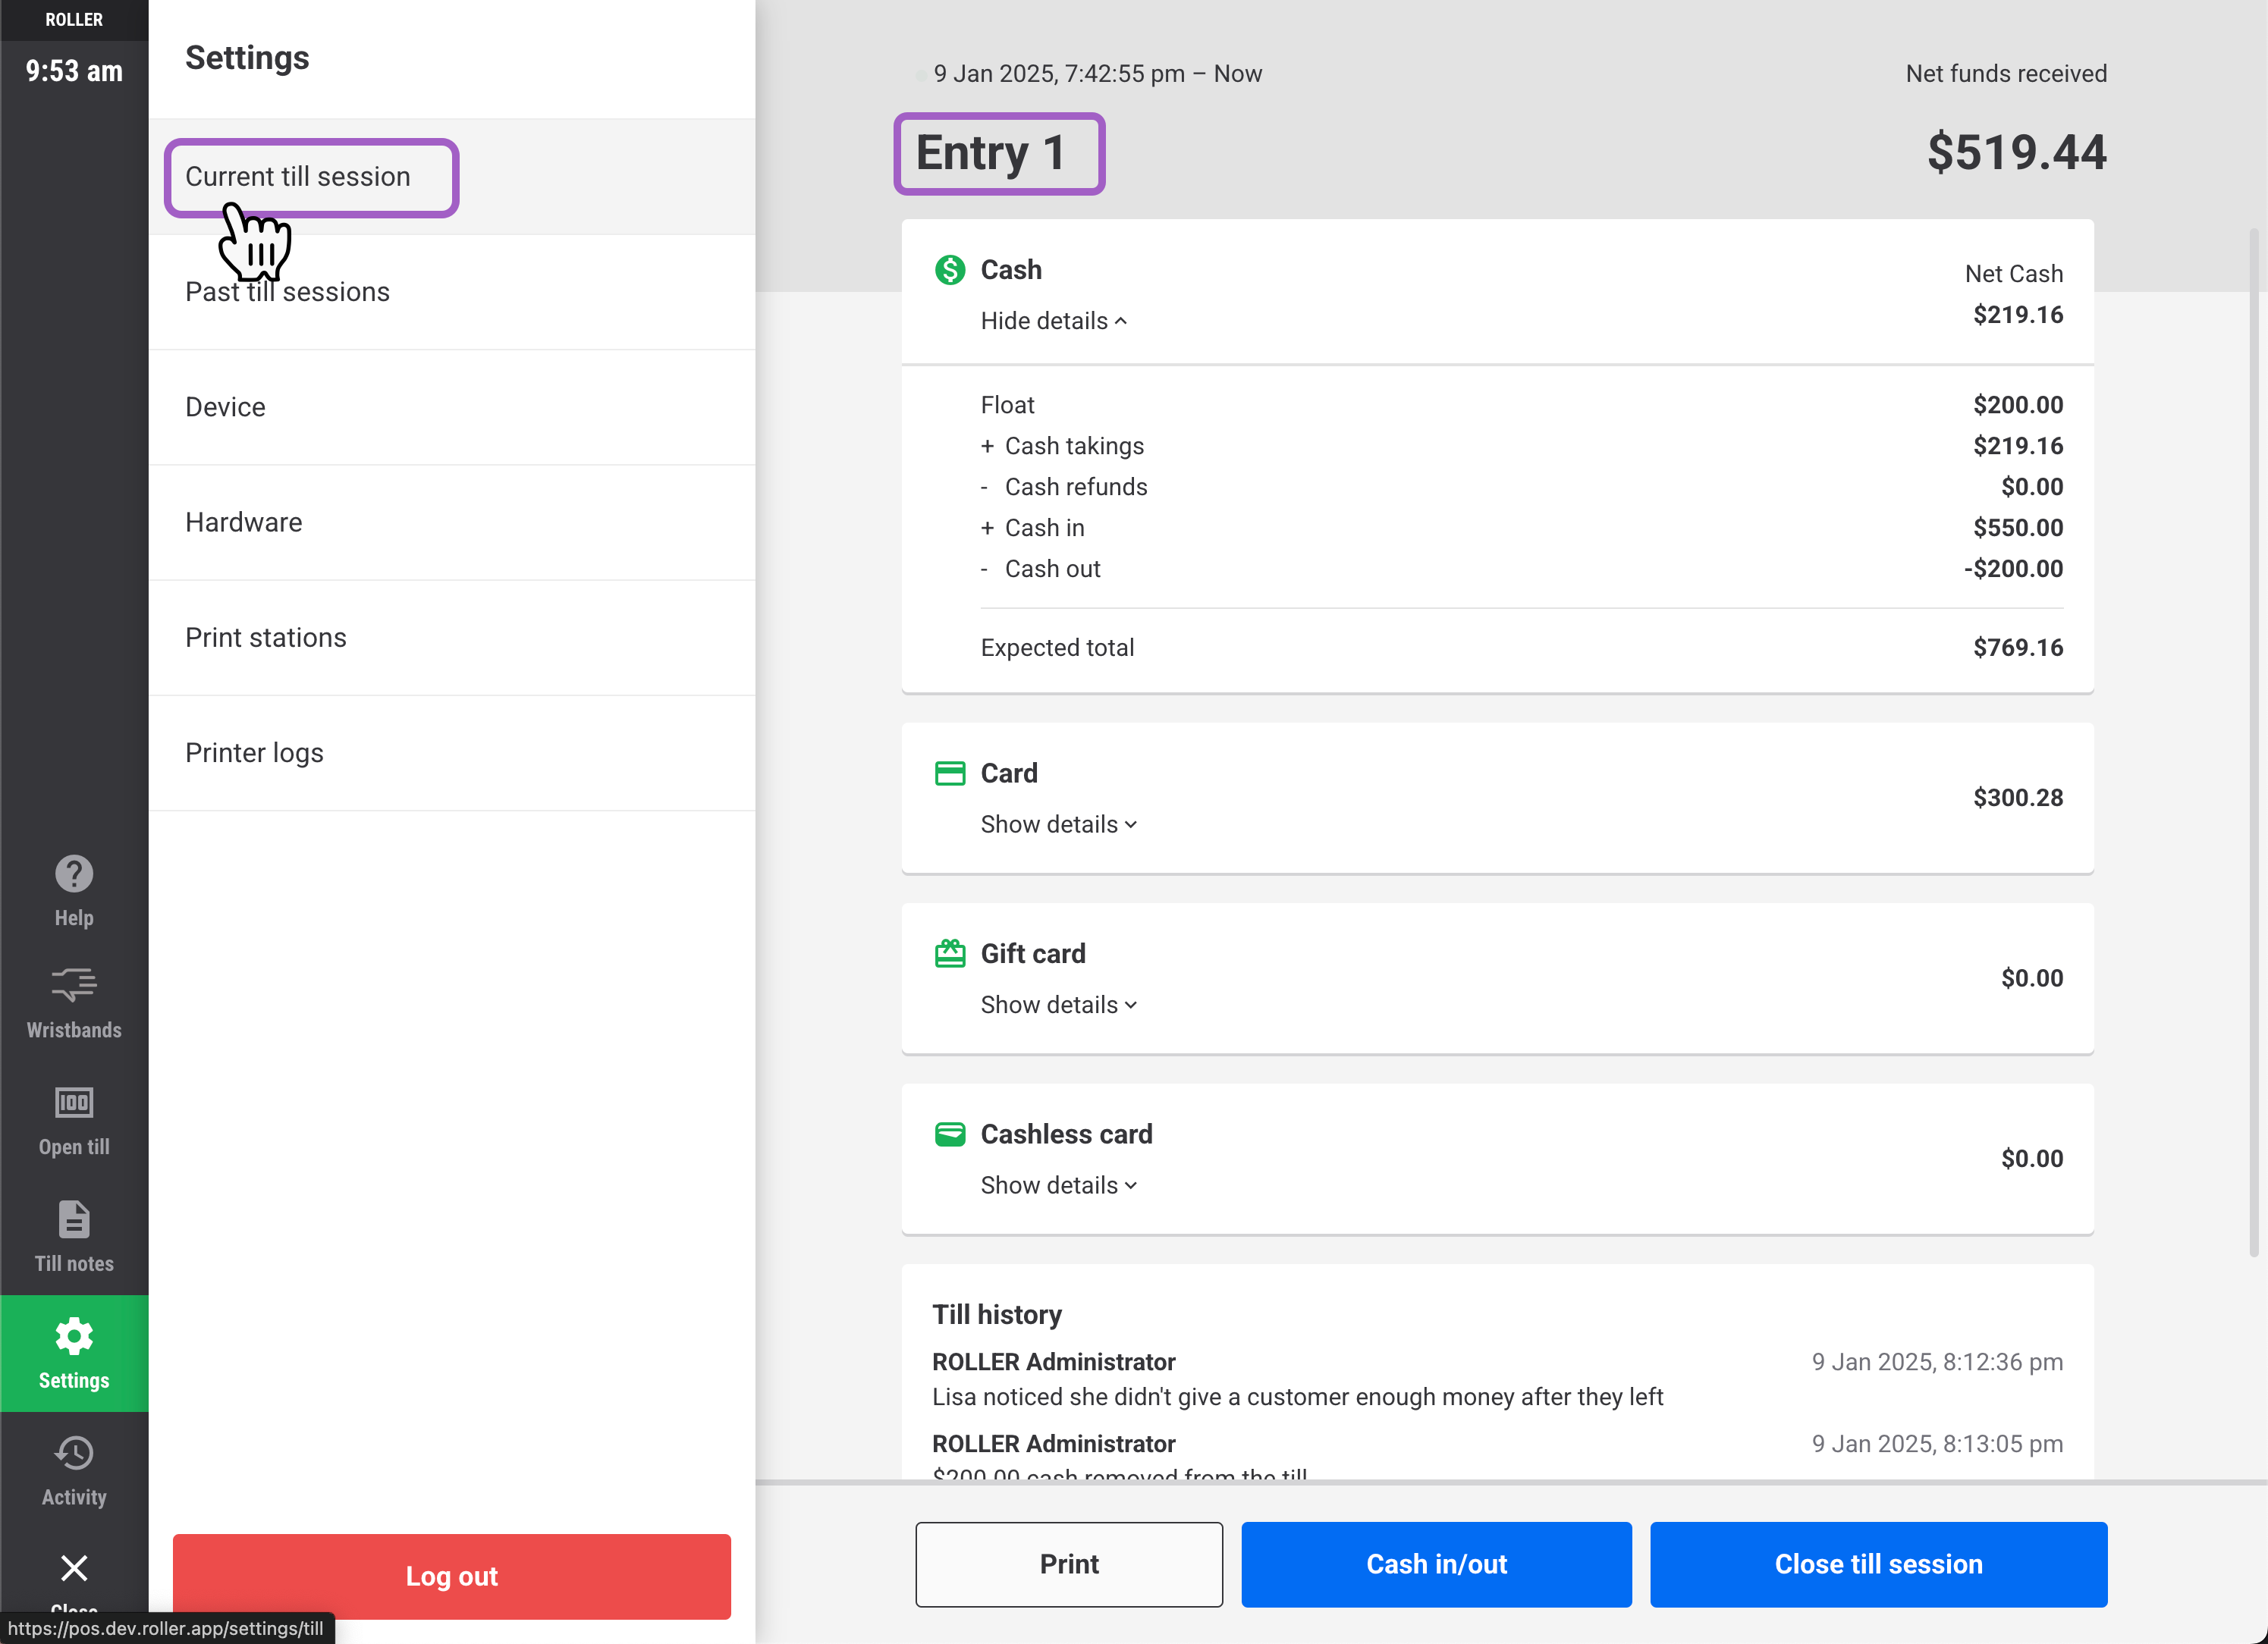Collapse Cash section with Hide details

1053,321
